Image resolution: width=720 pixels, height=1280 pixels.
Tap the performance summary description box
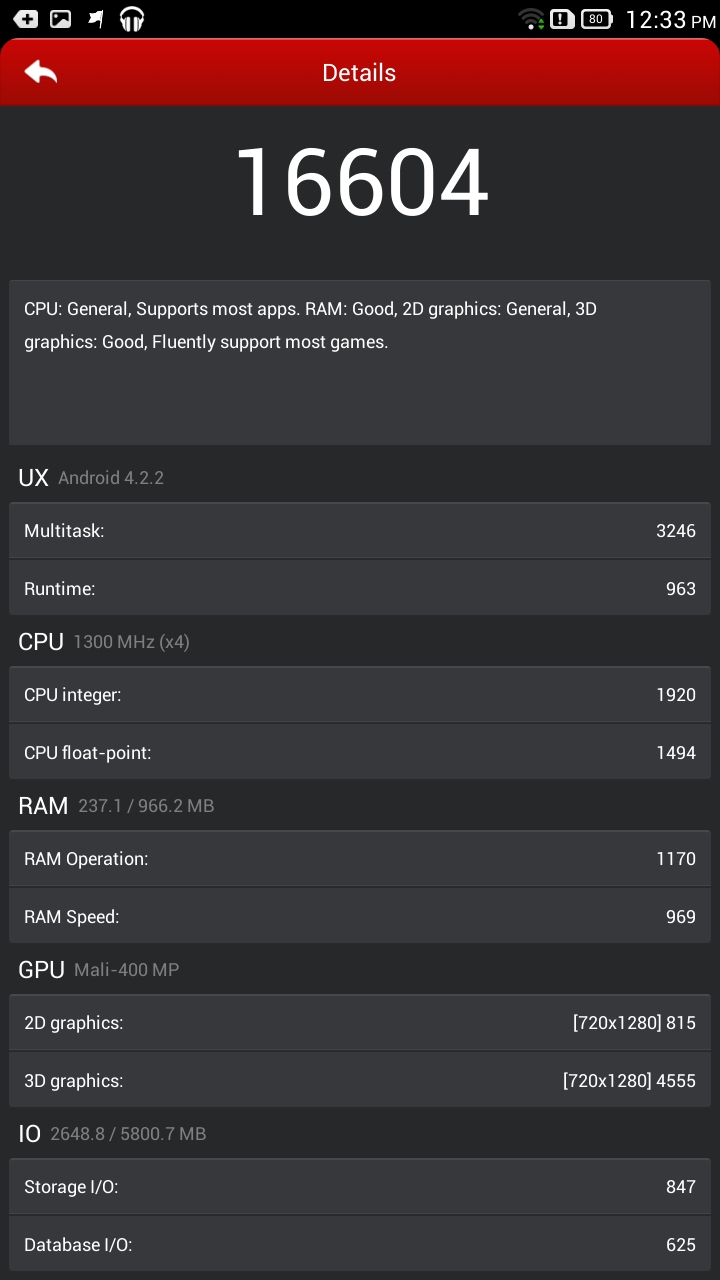(x=360, y=362)
